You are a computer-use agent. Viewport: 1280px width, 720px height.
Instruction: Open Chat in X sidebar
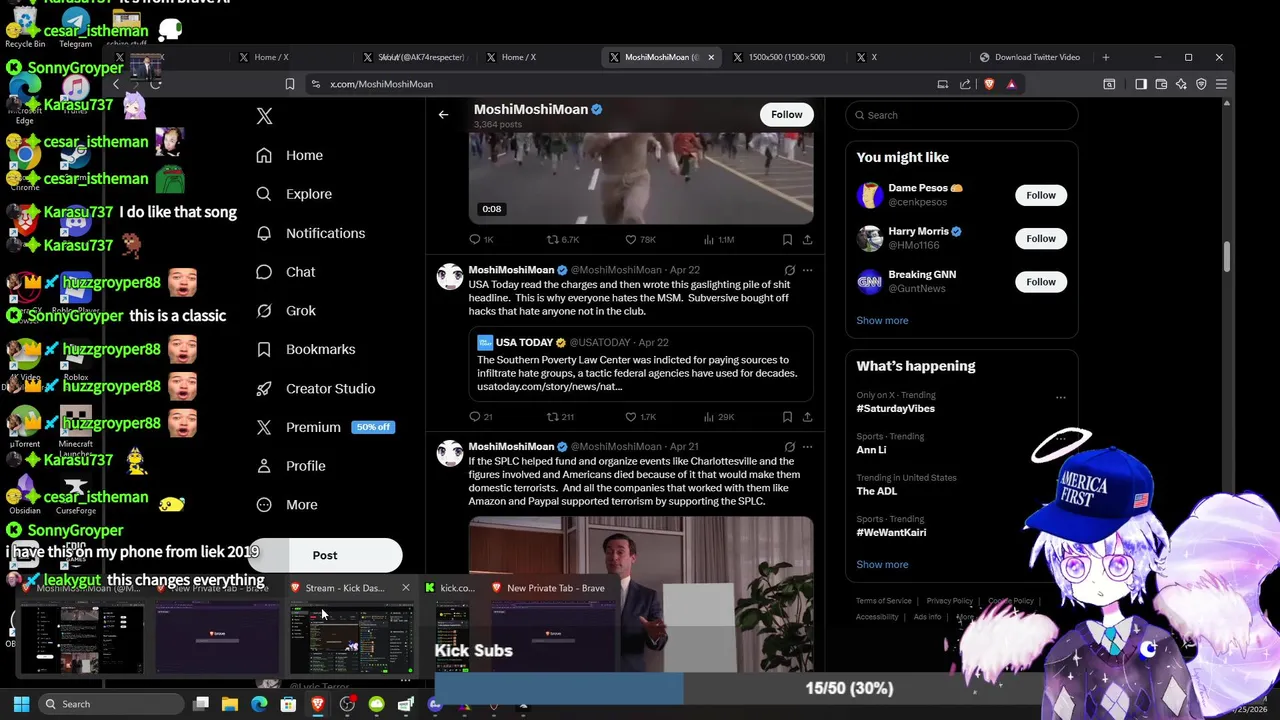286,272
